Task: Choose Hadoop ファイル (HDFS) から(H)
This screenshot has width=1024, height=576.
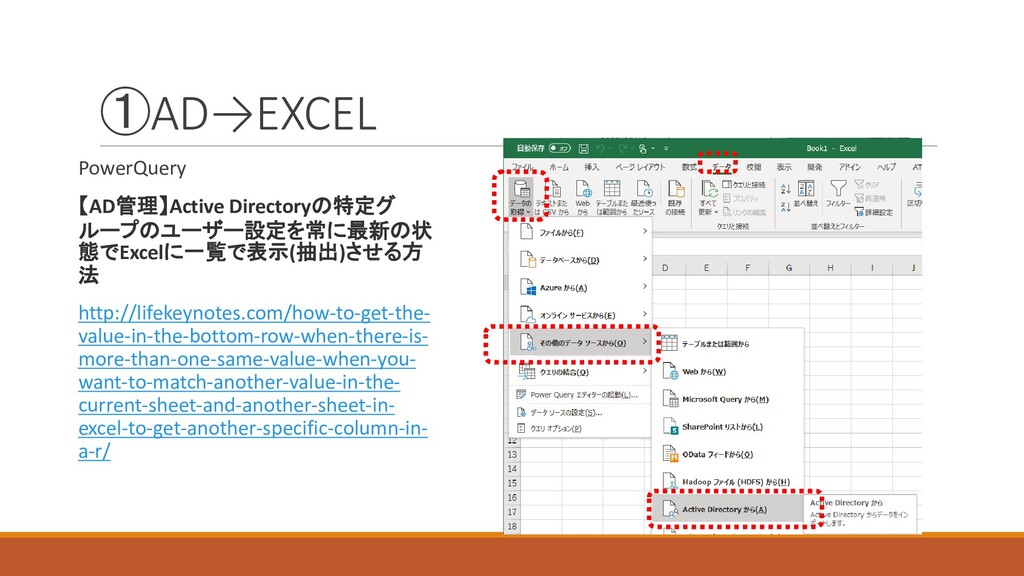Action: (x=728, y=481)
